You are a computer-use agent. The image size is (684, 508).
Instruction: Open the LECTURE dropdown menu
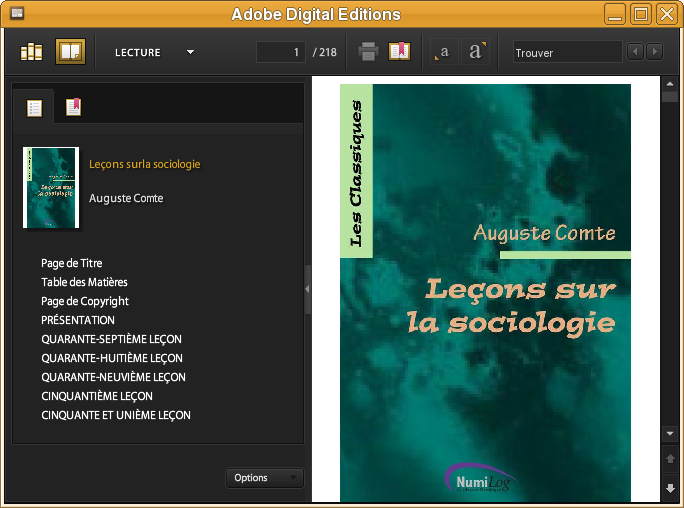click(x=154, y=52)
